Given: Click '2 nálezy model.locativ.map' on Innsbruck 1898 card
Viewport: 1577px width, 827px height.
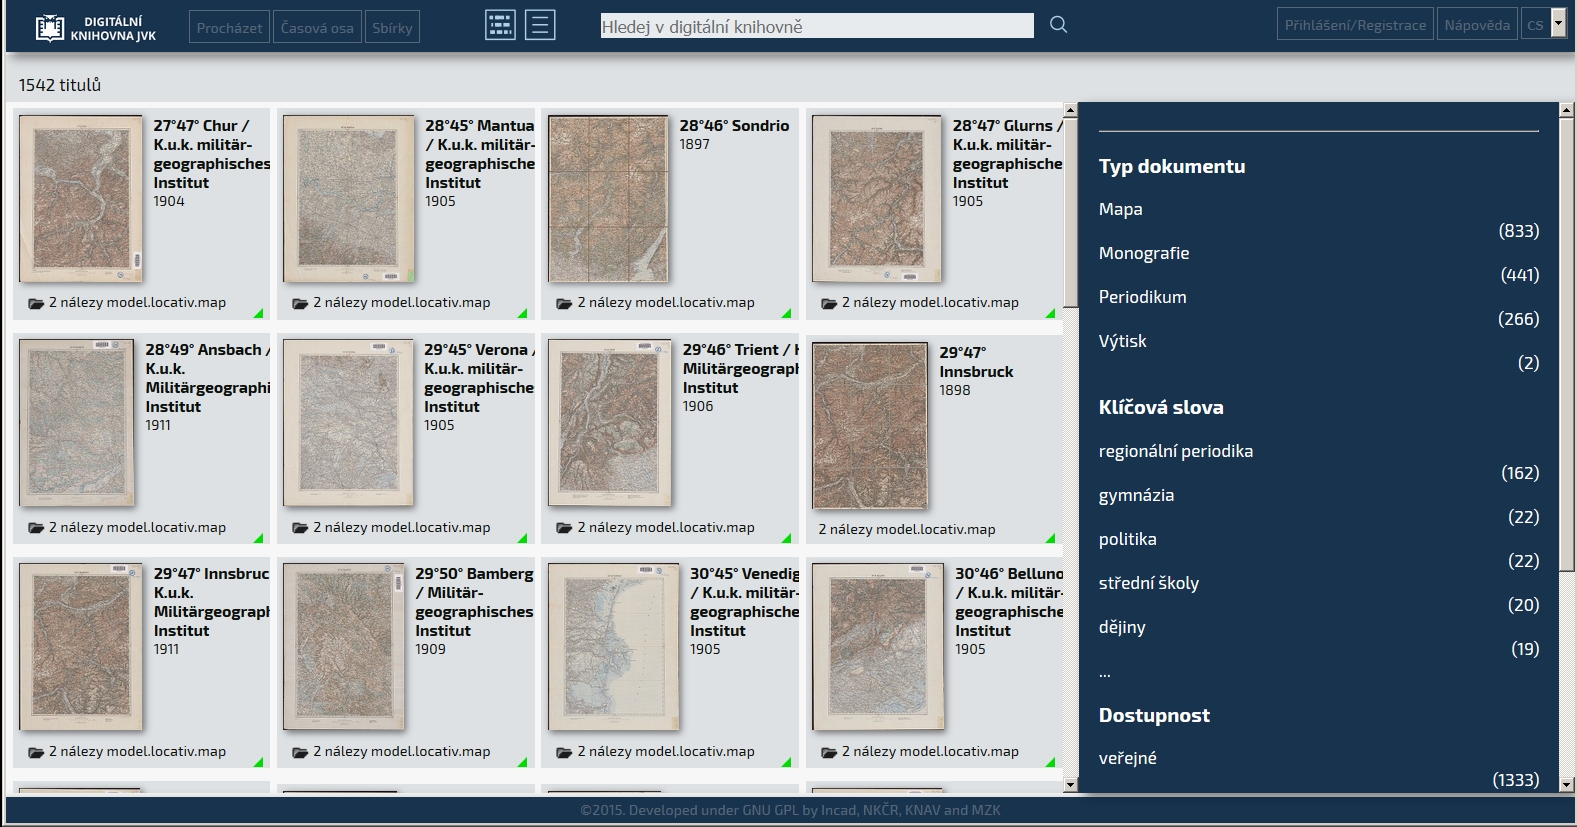Looking at the screenshot, I should (907, 530).
